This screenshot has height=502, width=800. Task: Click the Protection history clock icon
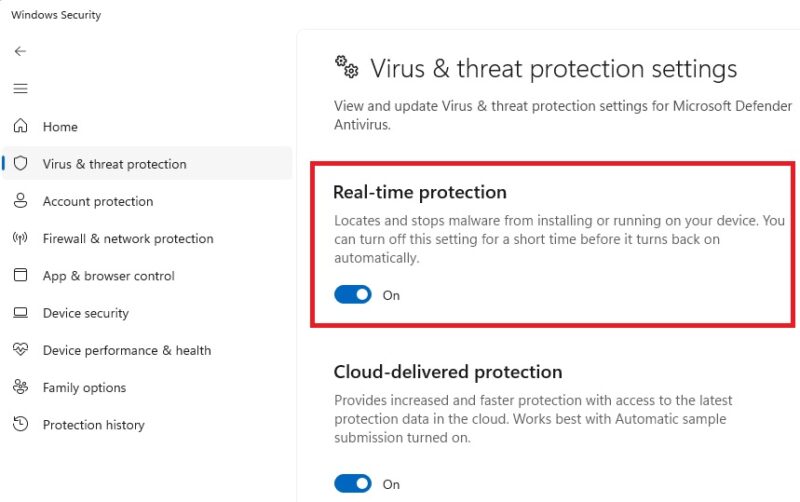[x=20, y=424]
